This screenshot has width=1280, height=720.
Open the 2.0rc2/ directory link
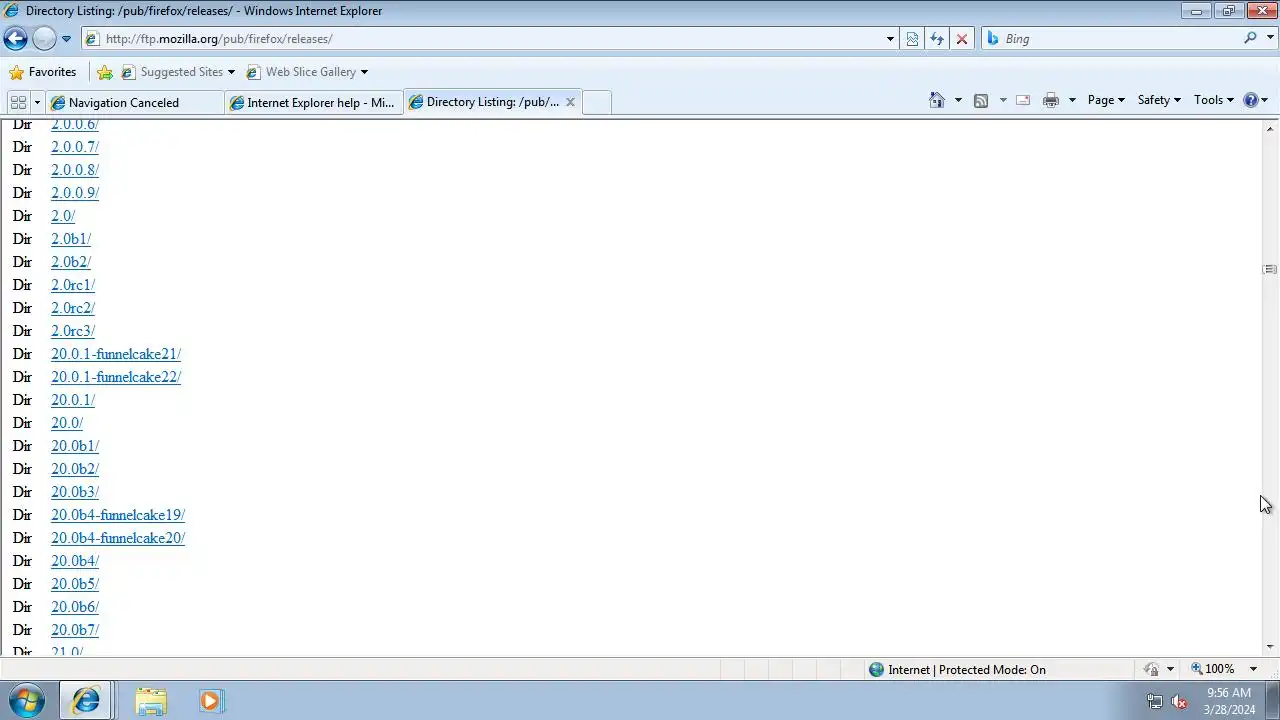[73, 308]
